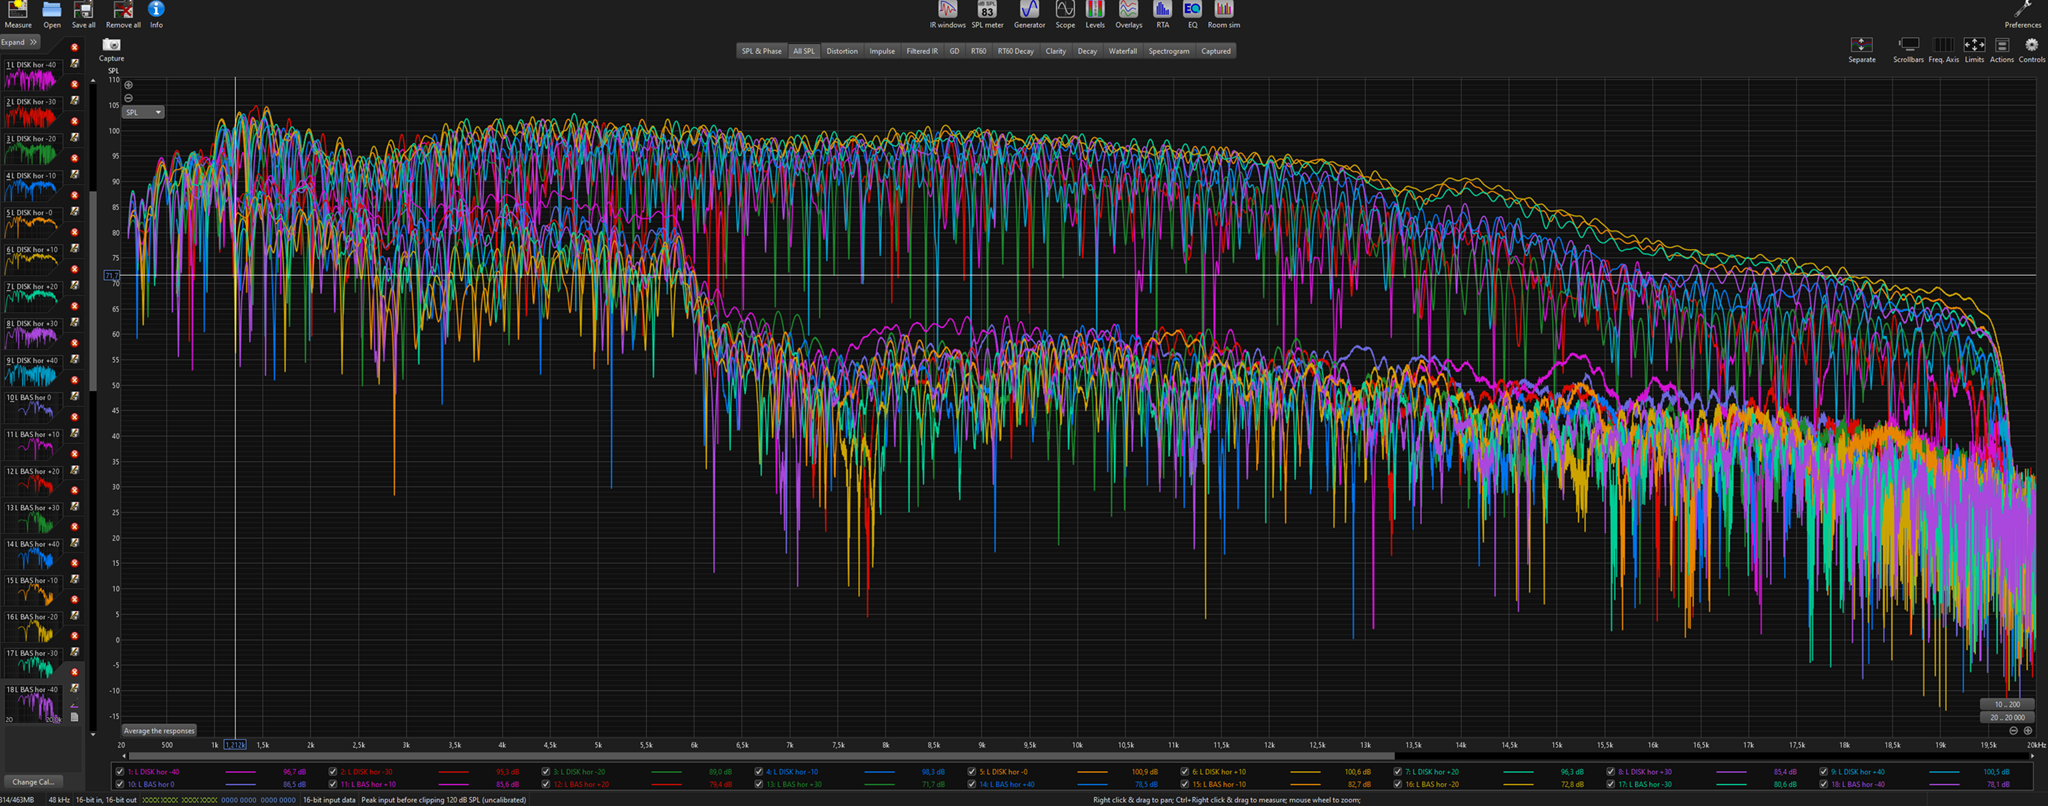Toggle the '11: L BAS hor +10' checkbox

point(333,785)
